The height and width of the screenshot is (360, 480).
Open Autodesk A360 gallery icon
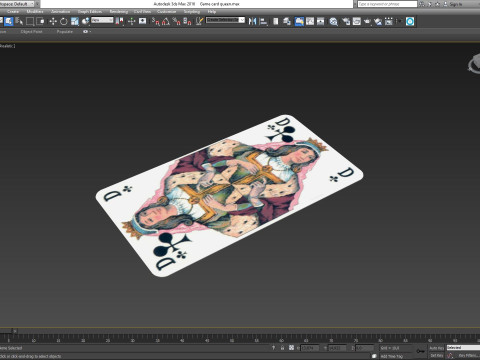click(389, 21)
